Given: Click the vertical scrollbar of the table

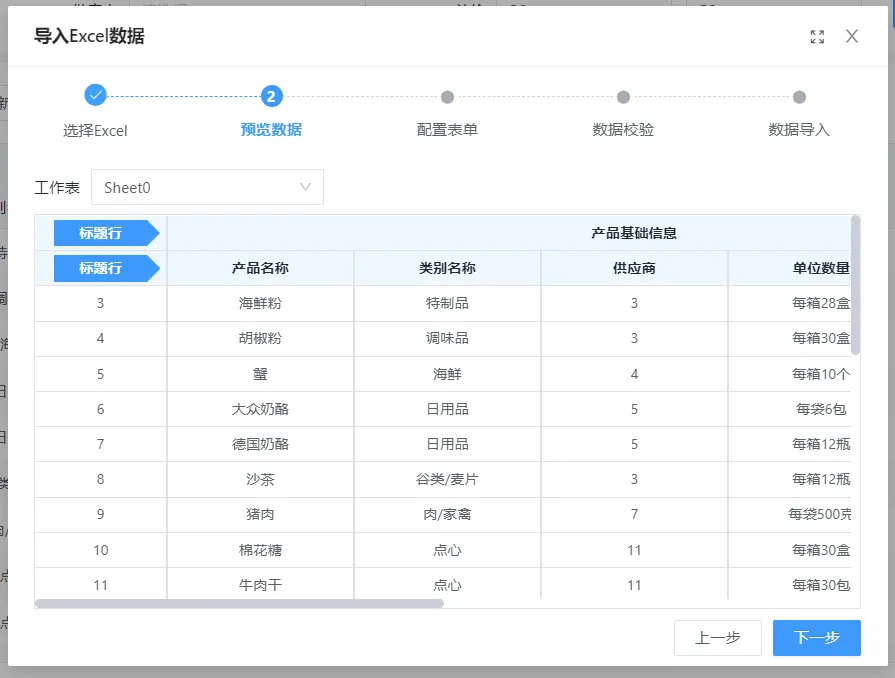Looking at the screenshot, I should 855,285.
